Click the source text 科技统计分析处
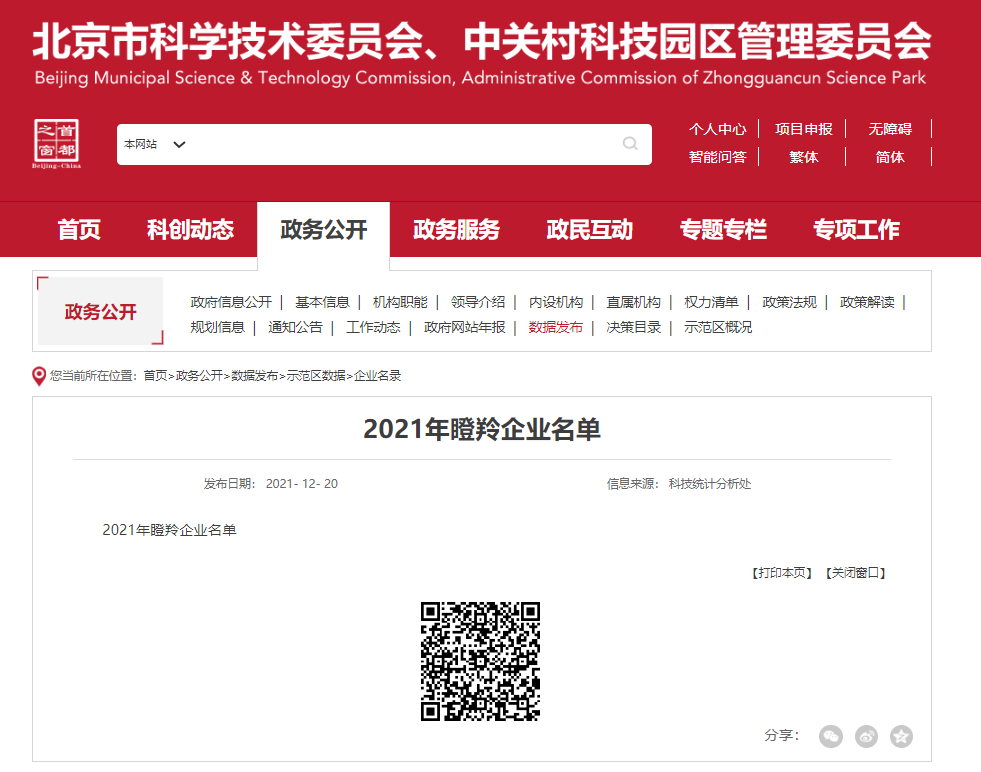 [709, 484]
